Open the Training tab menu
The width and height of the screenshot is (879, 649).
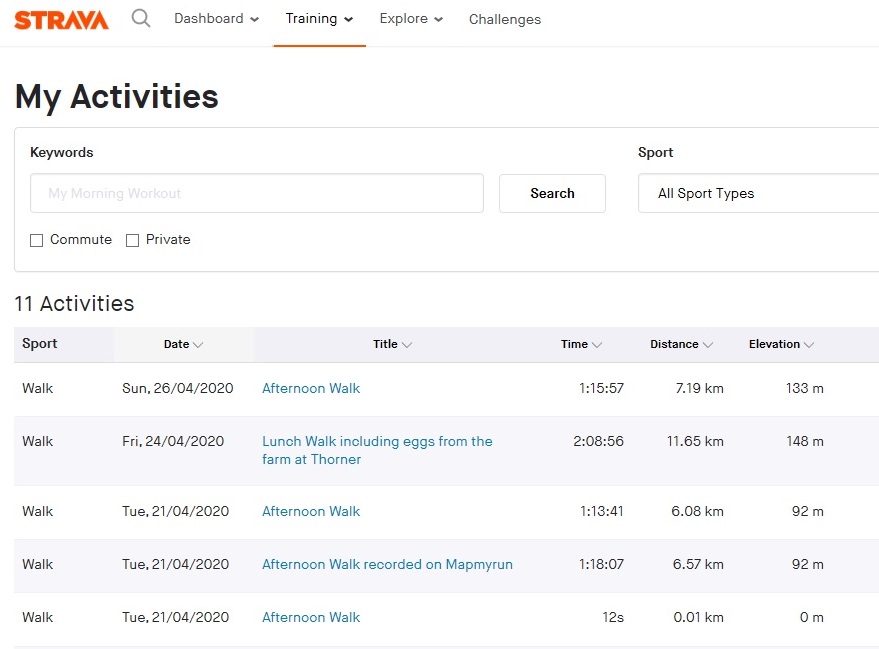click(319, 19)
